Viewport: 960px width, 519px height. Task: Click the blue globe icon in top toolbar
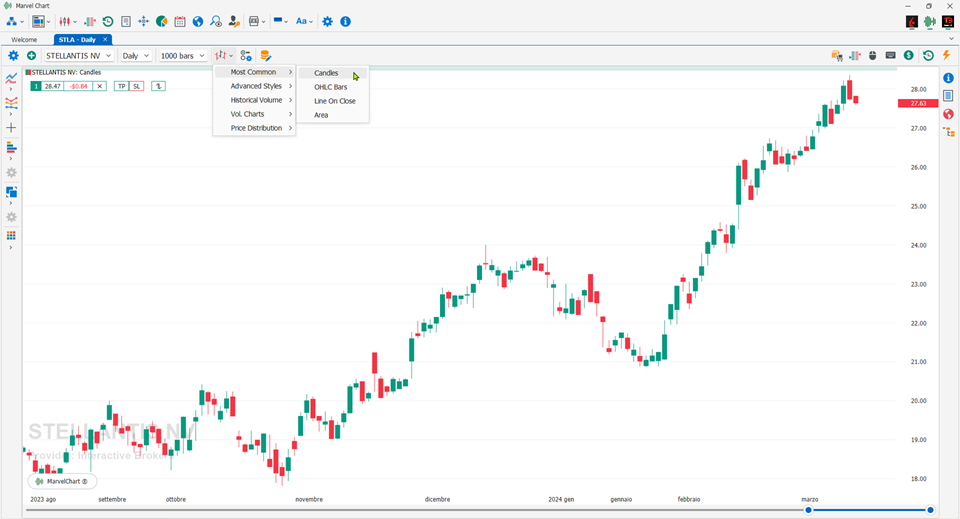198,21
